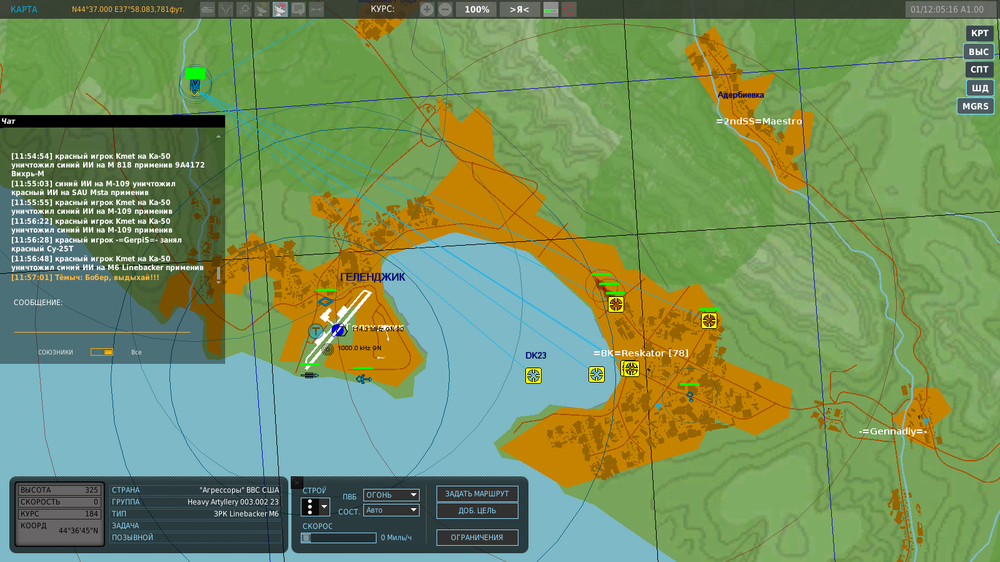Expand the СТРОЙ formation dropdown
The image size is (1000, 562).
point(315,507)
